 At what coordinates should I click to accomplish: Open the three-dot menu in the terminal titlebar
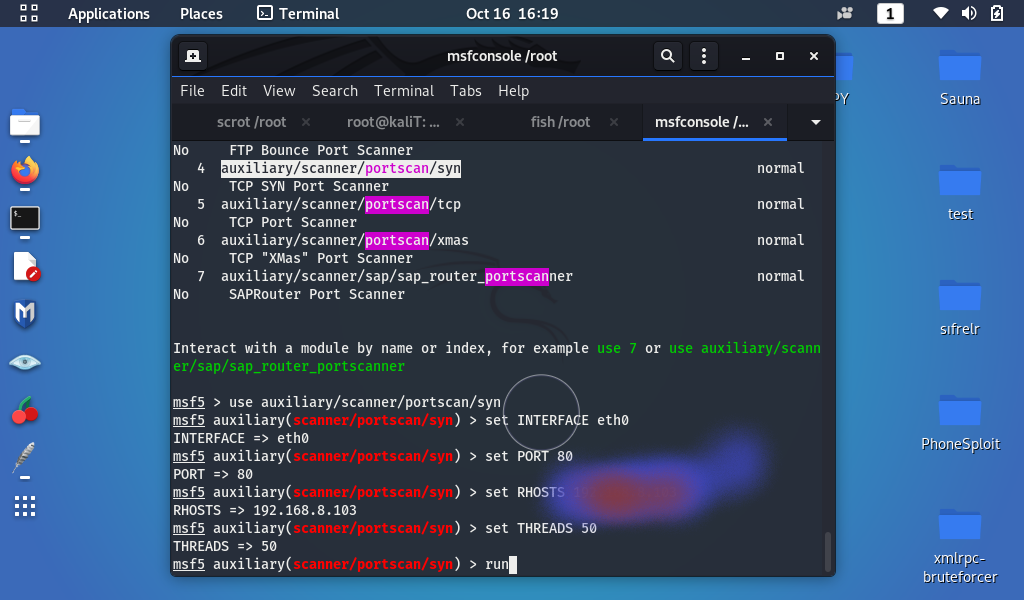tap(704, 56)
